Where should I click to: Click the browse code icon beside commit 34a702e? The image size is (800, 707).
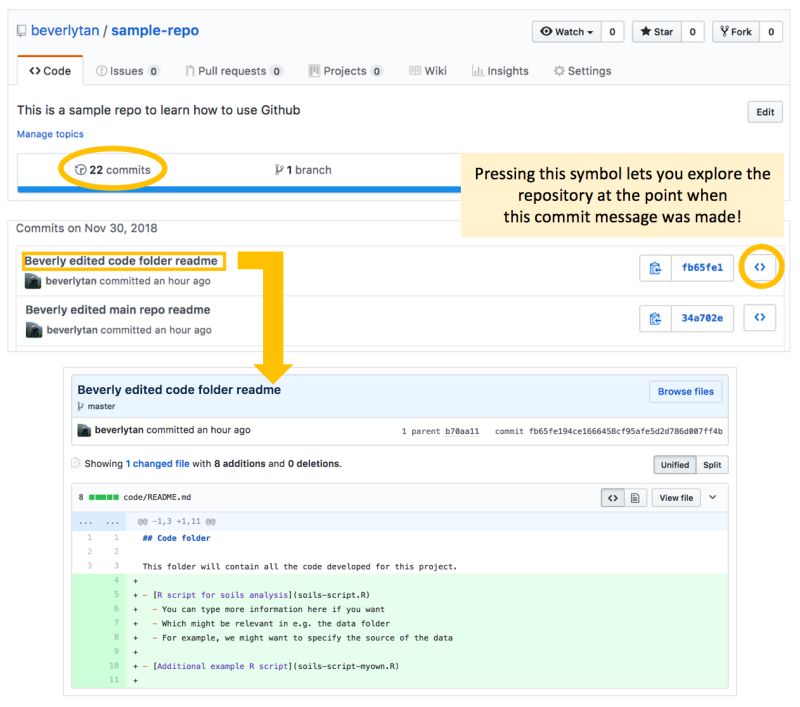pyautogui.click(x=759, y=317)
